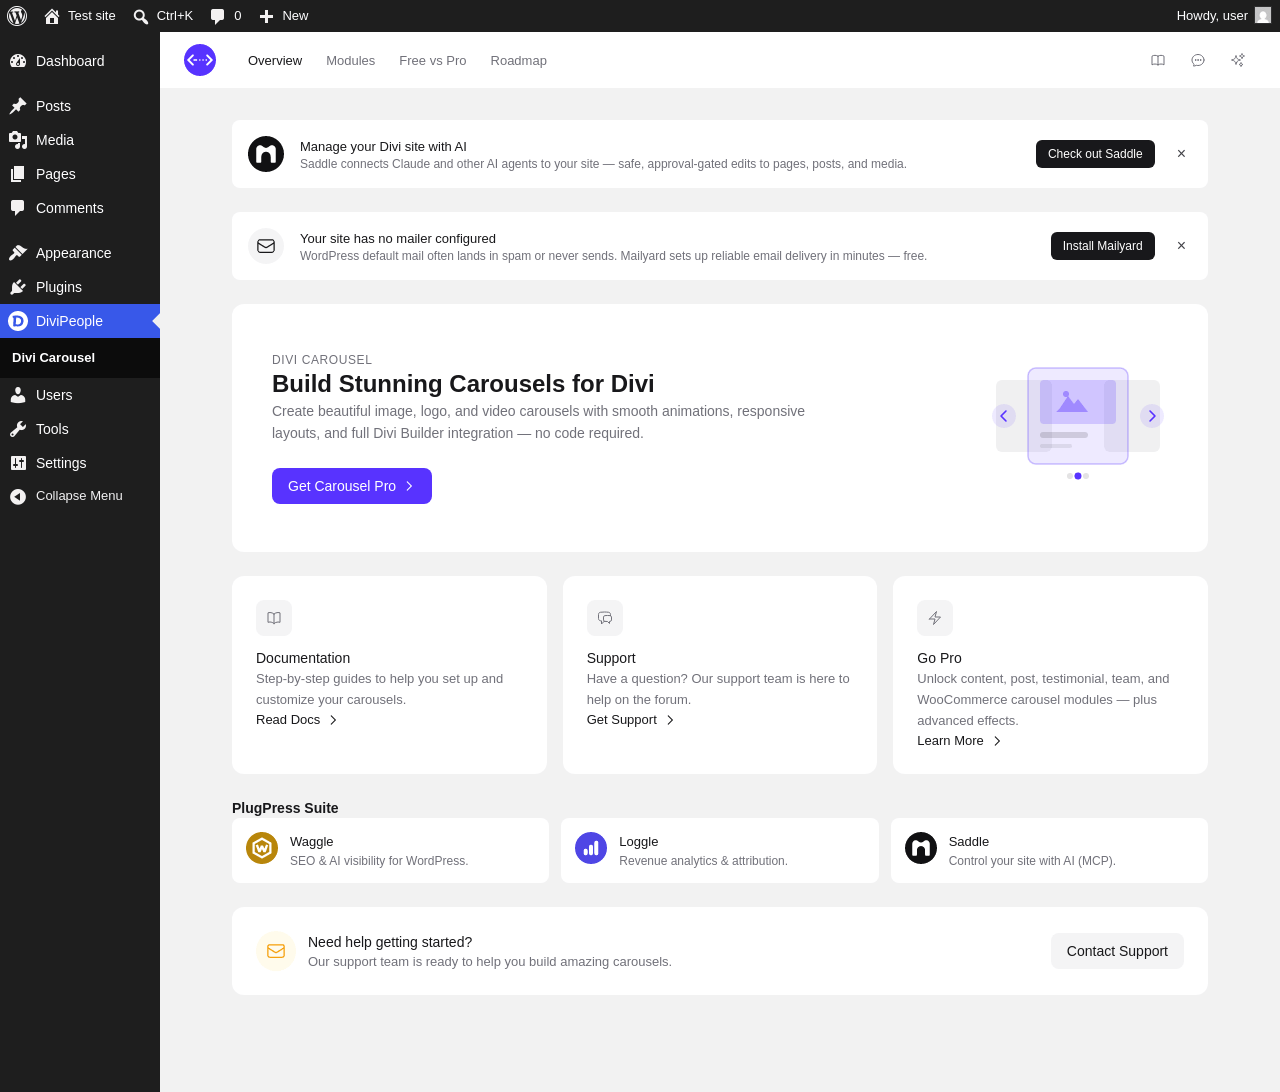
Task: Open Appearance in admin sidebar
Action: pyautogui.click(x=80, y=253)
